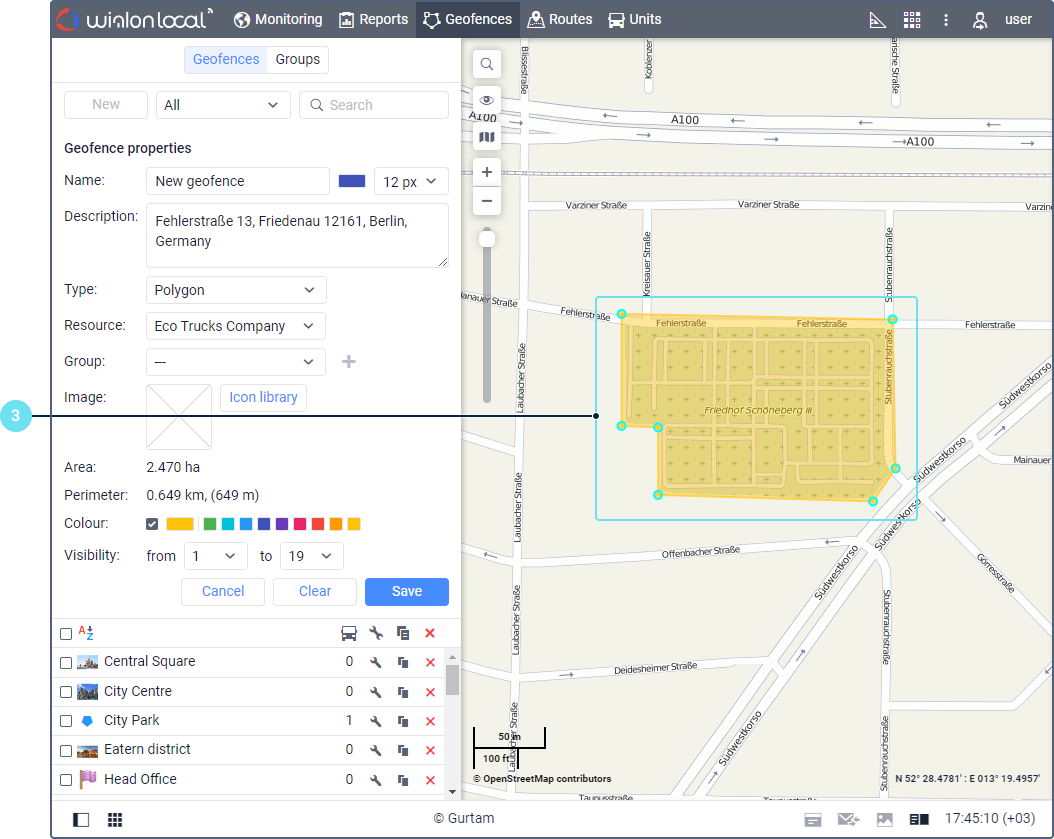
Task: Open the Routes menu
Action: click(x=559, y=20)
